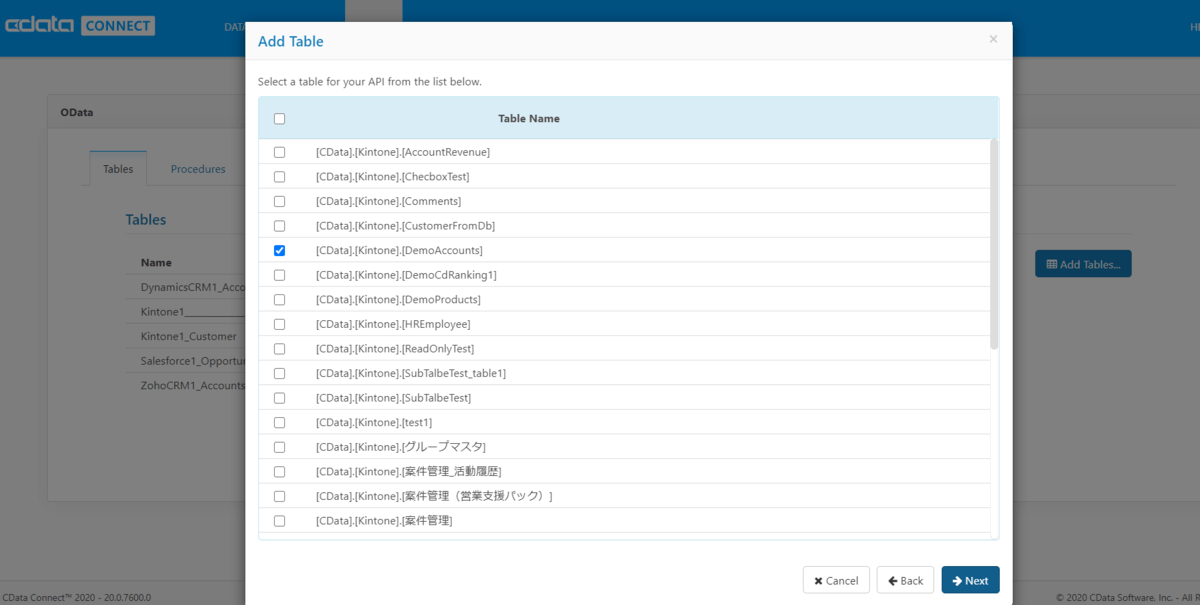The width and height of the screenshot is (1200, 605).
Task: Click Add Tables button behind the dialog
Action: pos(1083,264)
